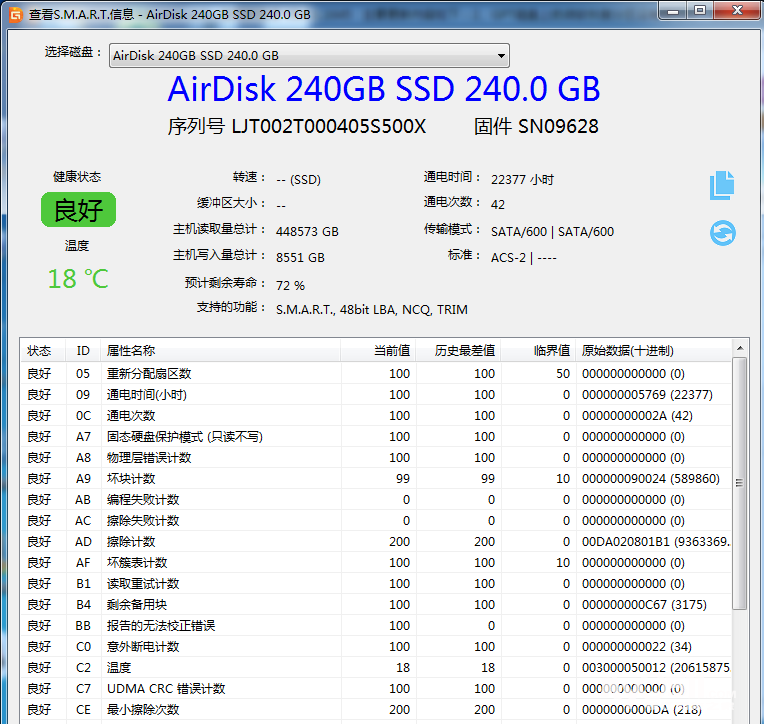Click the 临界值 column header
This screenshot has height=724, width=764.
click(551, 350)
